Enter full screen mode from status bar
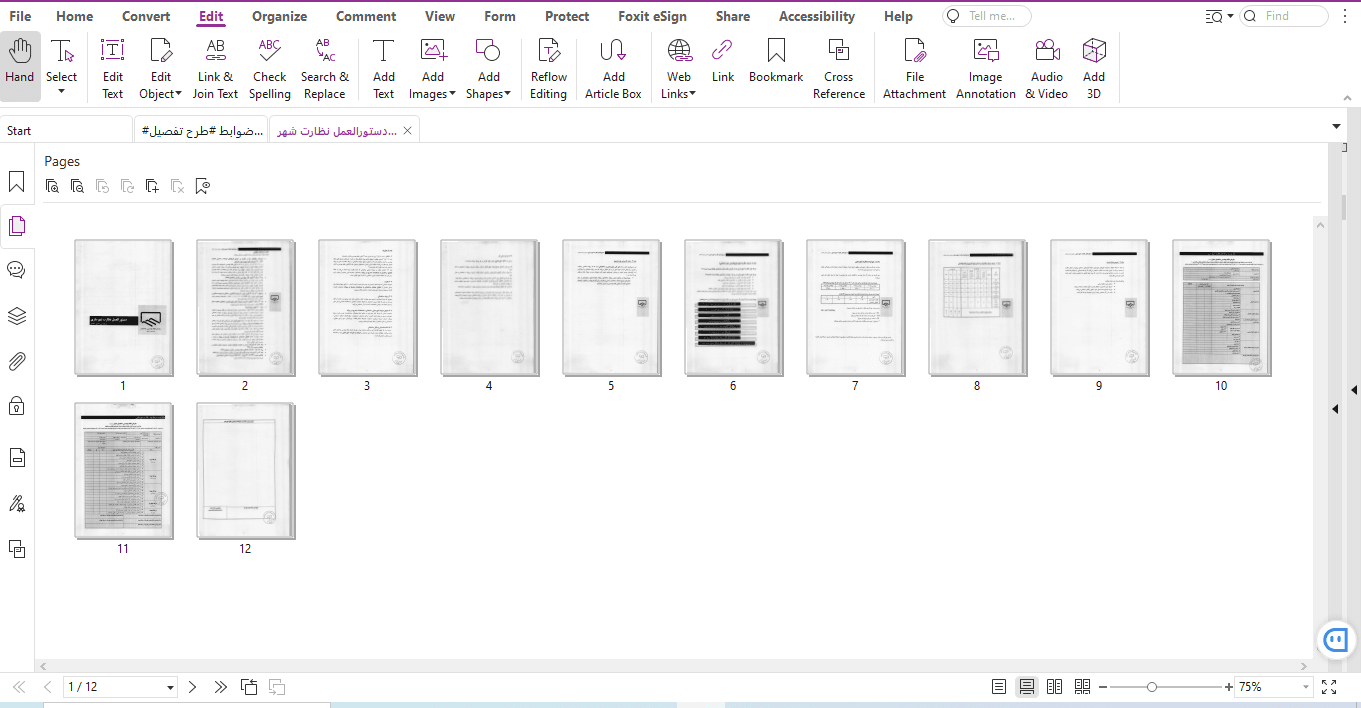Image resolution: width=1361 pixels, height=708 pixels. coord(1329,687)
